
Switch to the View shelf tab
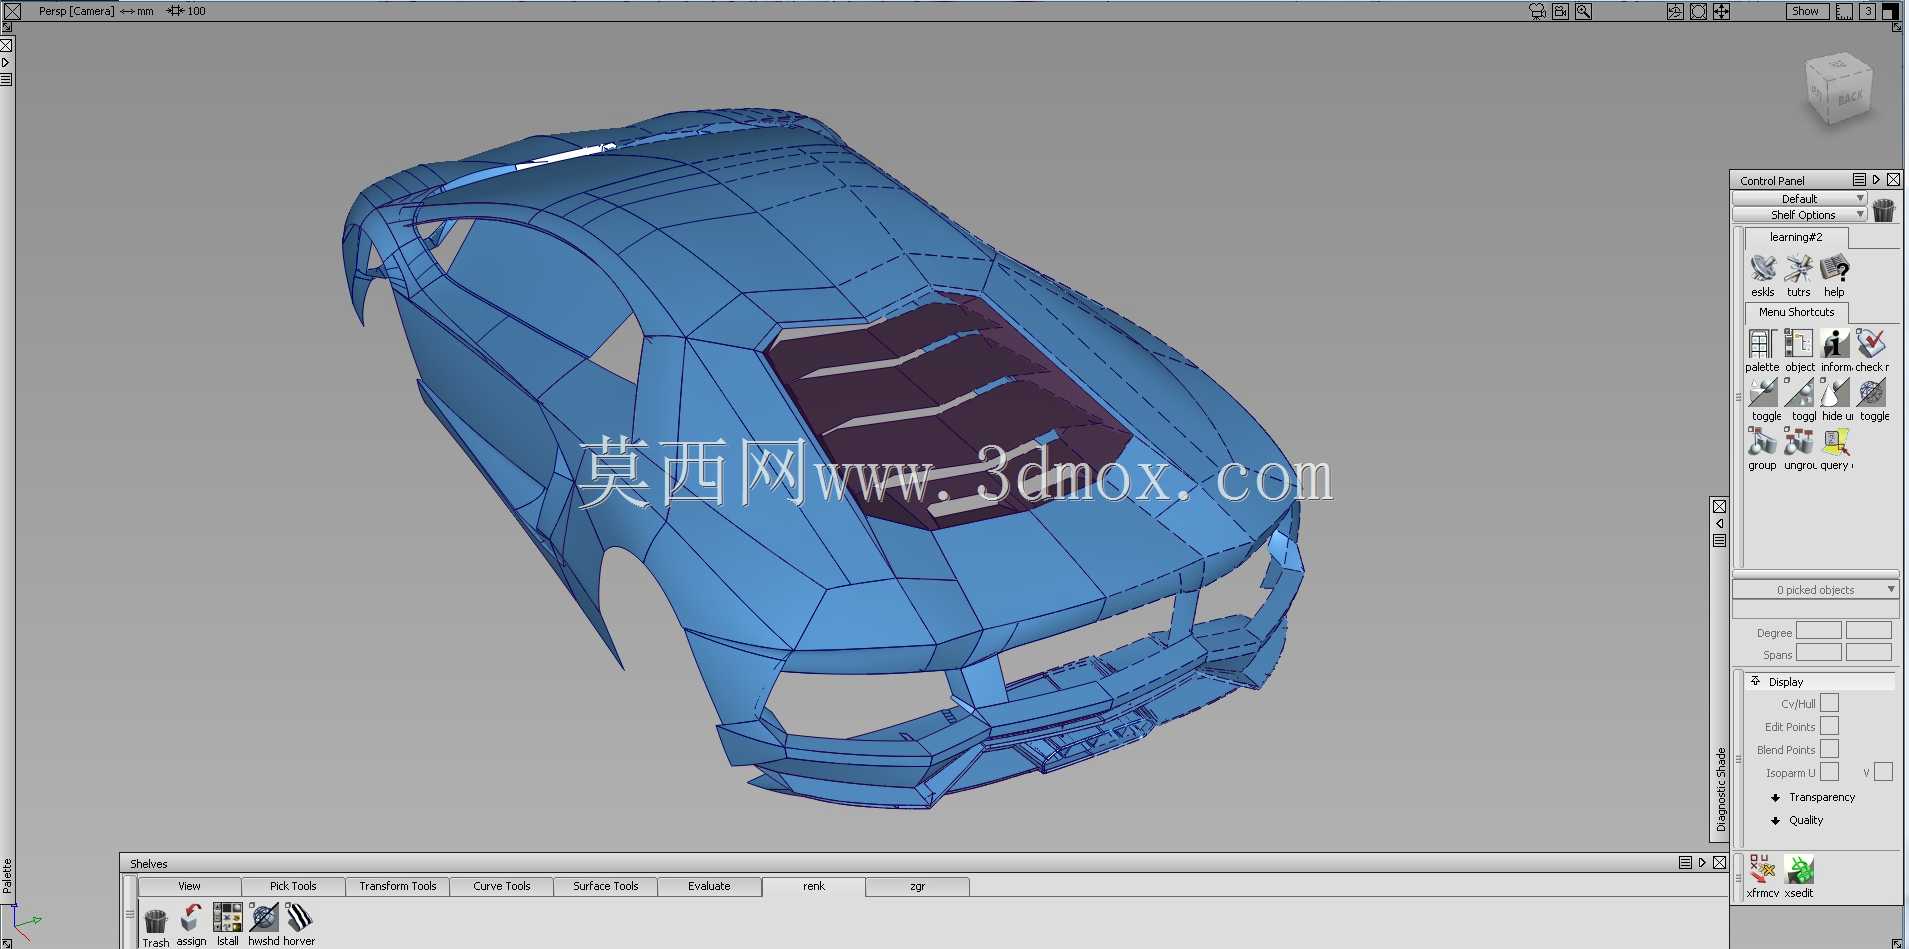189,886
